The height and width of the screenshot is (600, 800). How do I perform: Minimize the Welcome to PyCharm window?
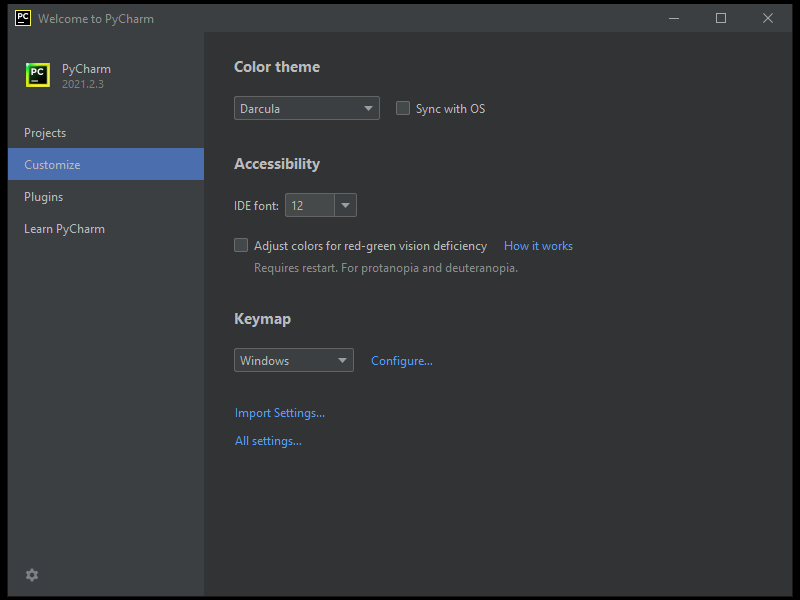point(673,18)
